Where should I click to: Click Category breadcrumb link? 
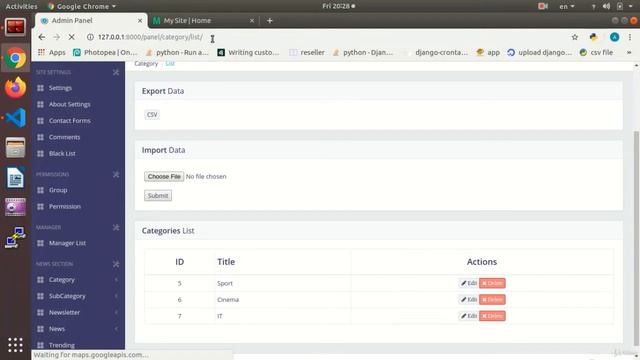click(x=146, y=64)
